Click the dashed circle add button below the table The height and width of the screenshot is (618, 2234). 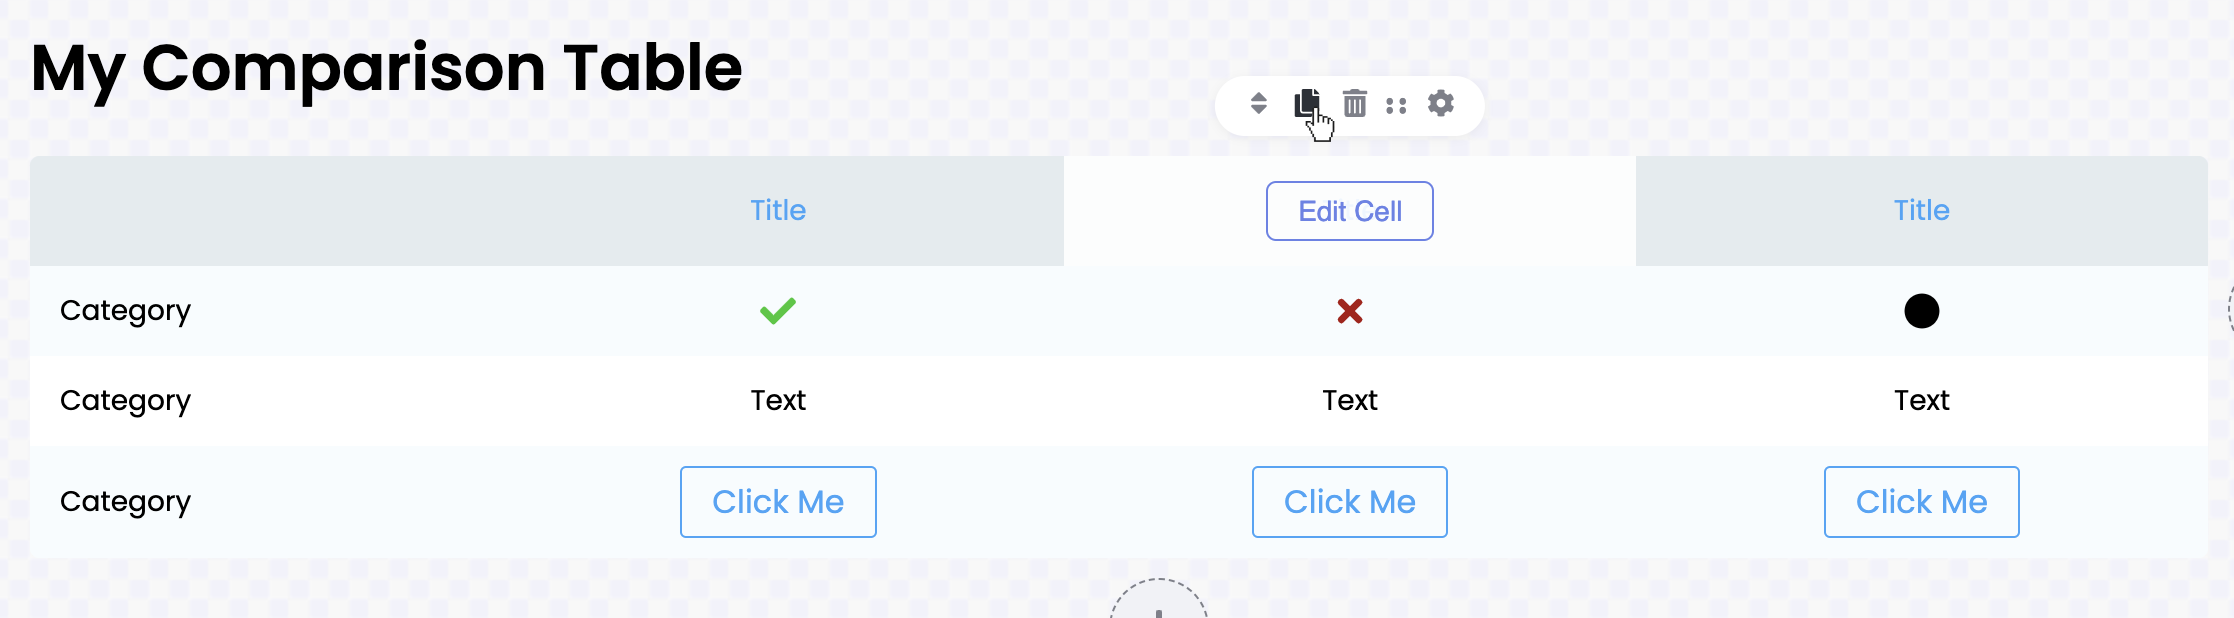[1159, 604]
